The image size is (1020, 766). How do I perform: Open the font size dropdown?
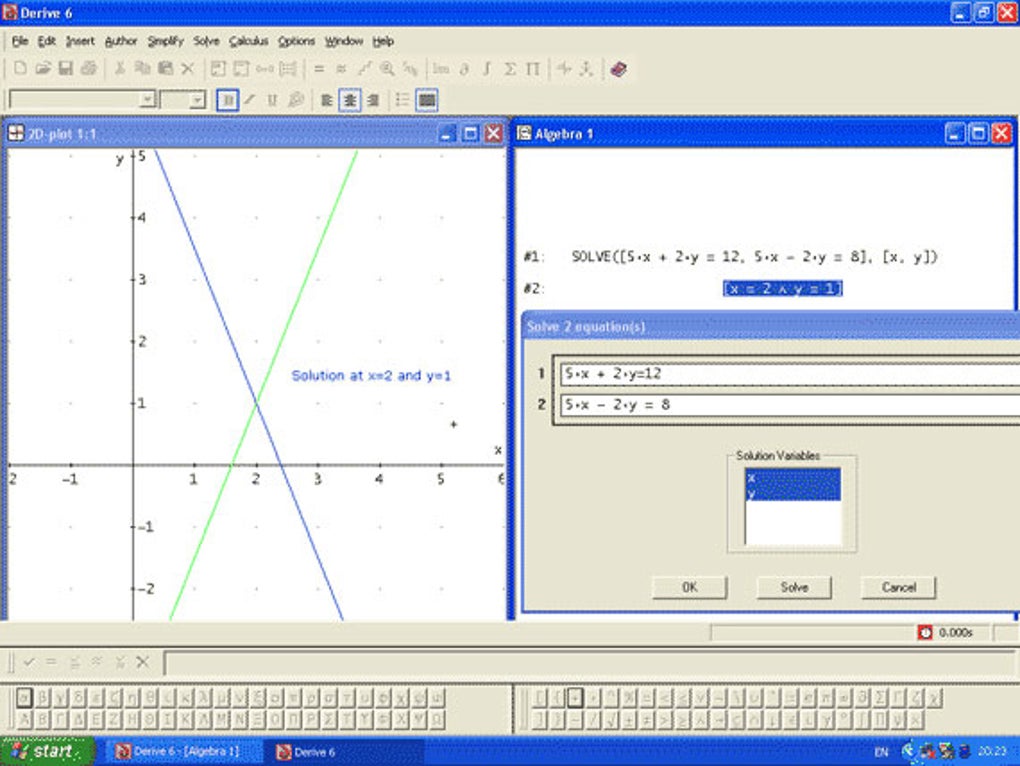coord(197,99)
